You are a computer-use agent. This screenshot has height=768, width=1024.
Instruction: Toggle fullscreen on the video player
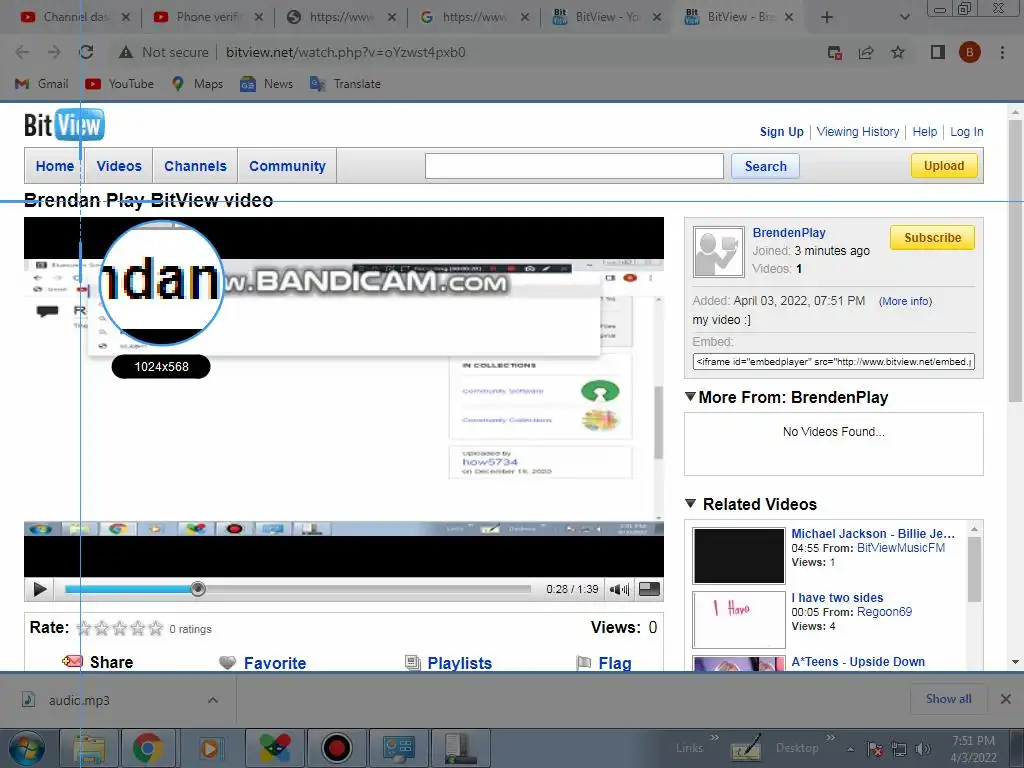(x=649, y=589)
